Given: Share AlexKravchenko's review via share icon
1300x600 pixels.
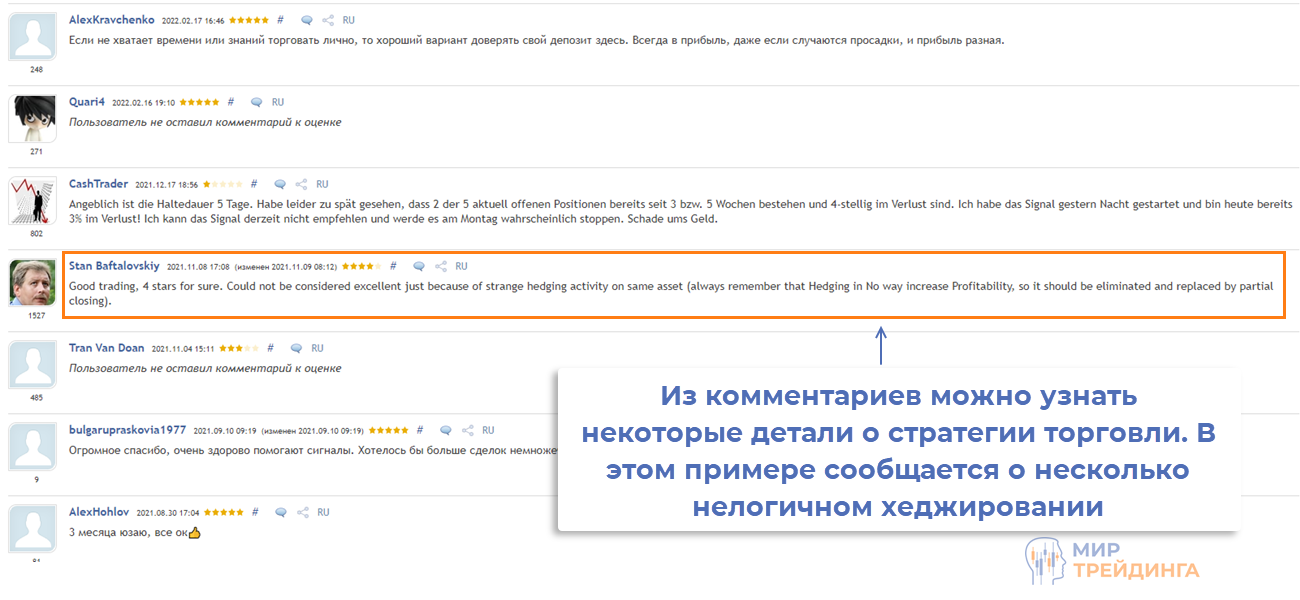Looking at the screenshot, I should click(327, 20).
